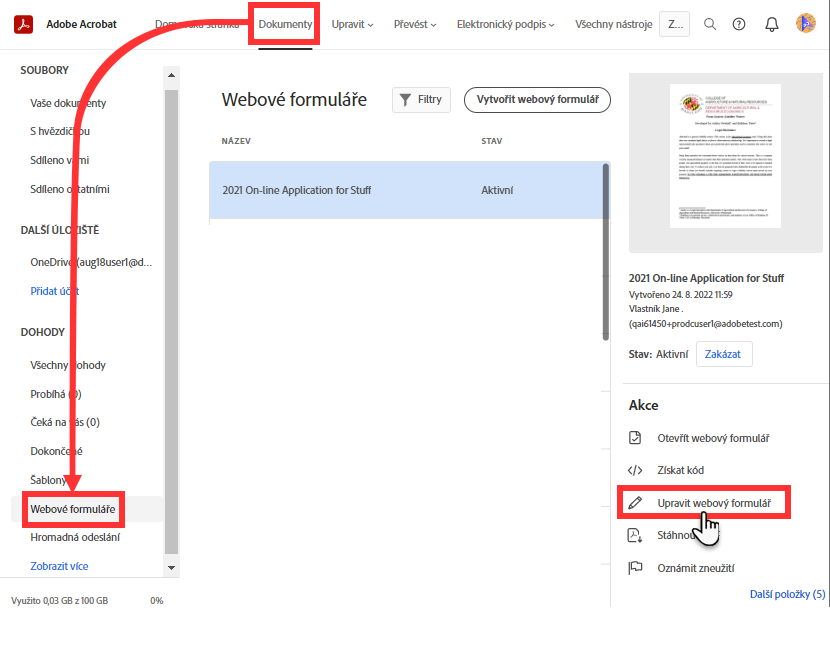Open the OneDrive account entry
The width and height of the screenshot is (830, 669).
pos(91,263)
